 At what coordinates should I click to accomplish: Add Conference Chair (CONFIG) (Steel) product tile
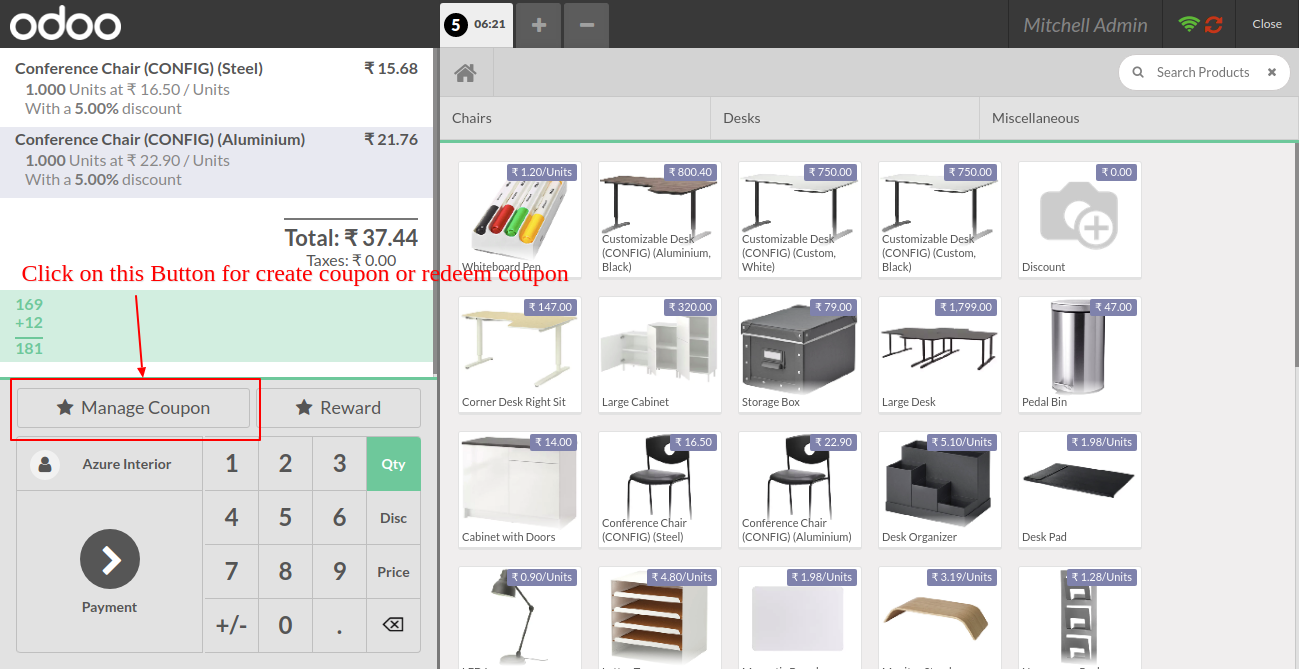click(660, 490)
